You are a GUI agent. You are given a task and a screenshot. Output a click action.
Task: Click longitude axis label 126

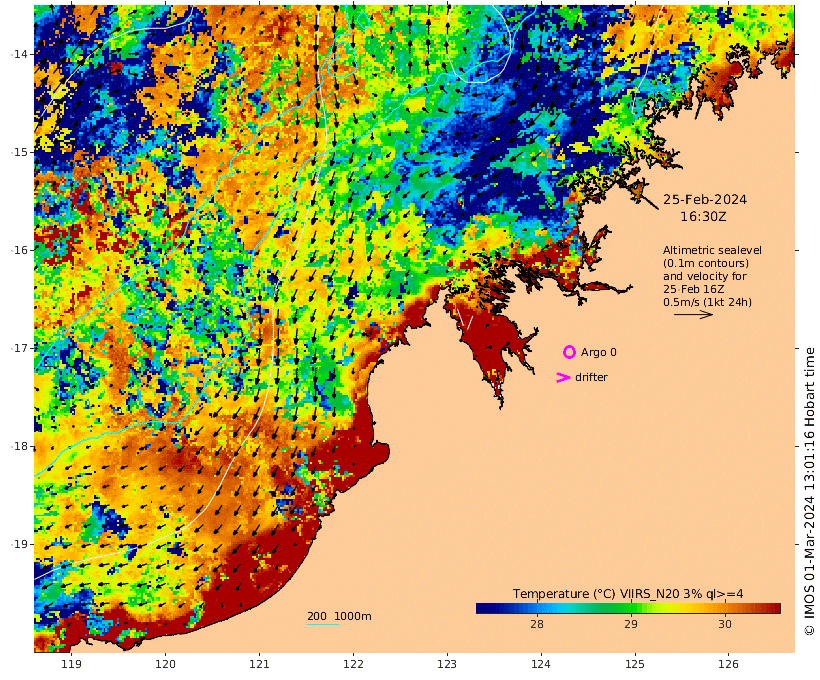[728, 664]
